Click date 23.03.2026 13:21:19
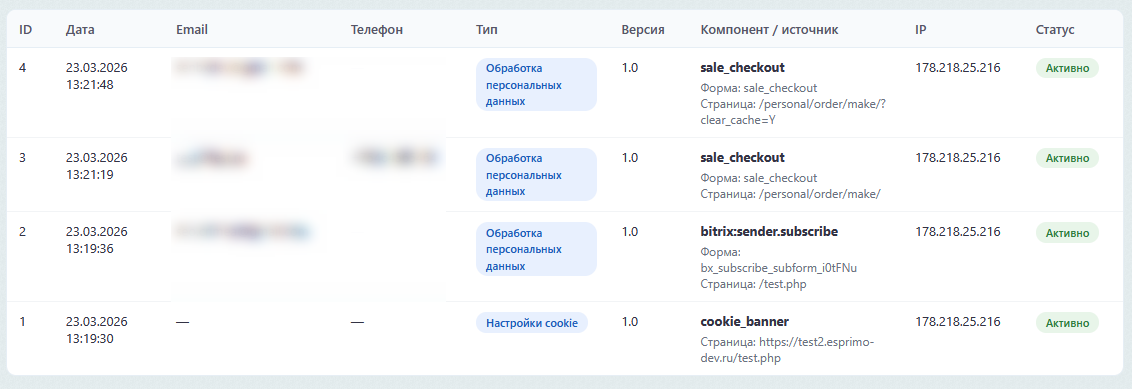 pos(96,166)
